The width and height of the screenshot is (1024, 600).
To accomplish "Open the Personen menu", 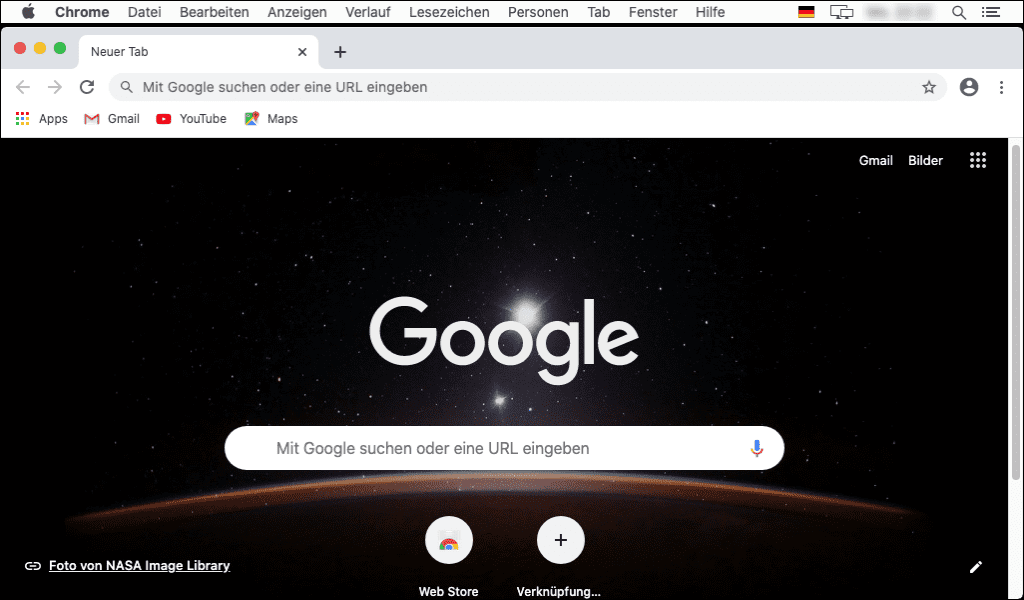I will click(x=538, y=12).
